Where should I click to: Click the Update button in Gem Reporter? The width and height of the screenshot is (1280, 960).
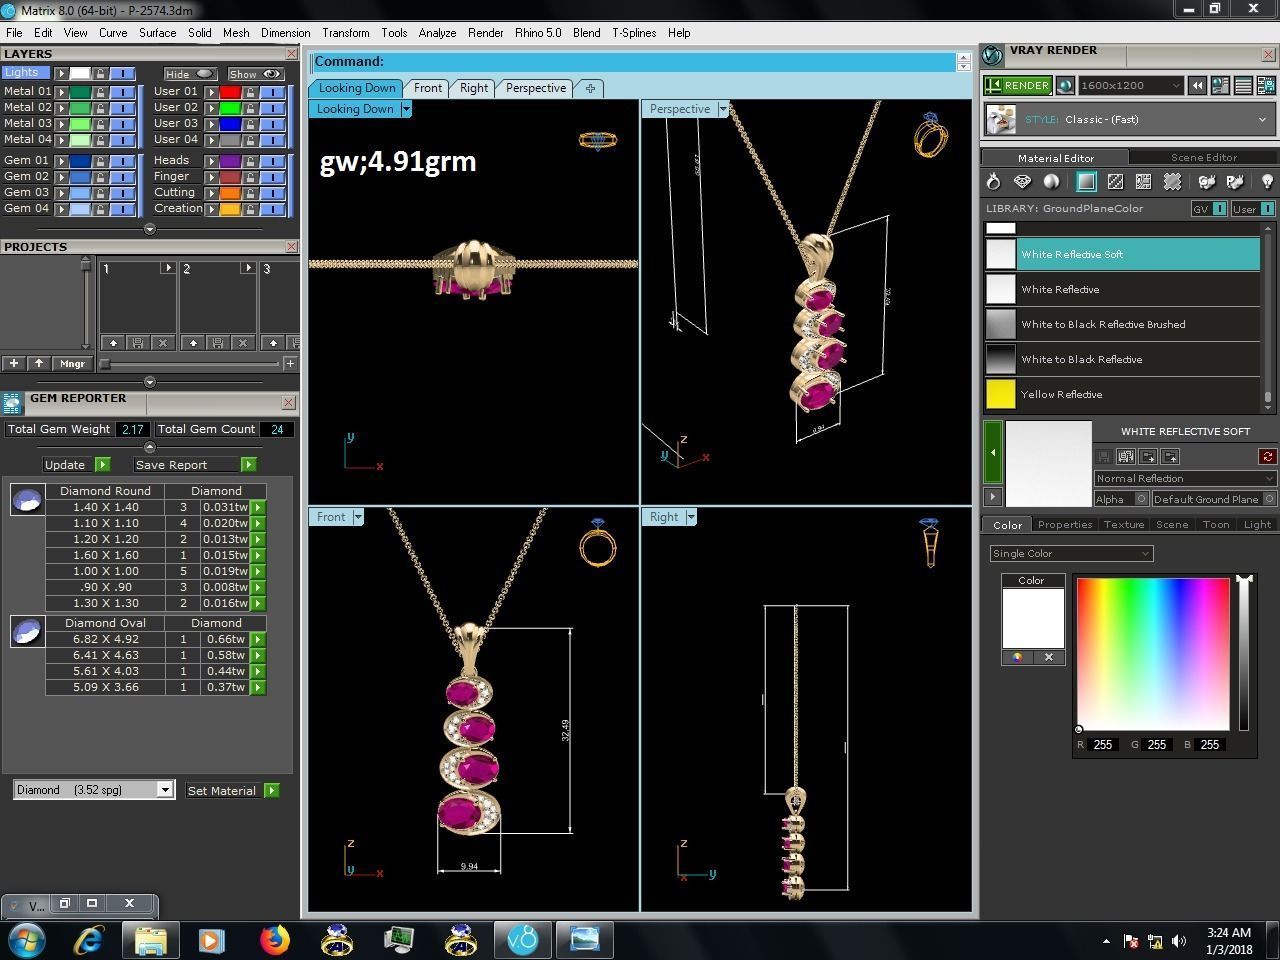(76, 464)
